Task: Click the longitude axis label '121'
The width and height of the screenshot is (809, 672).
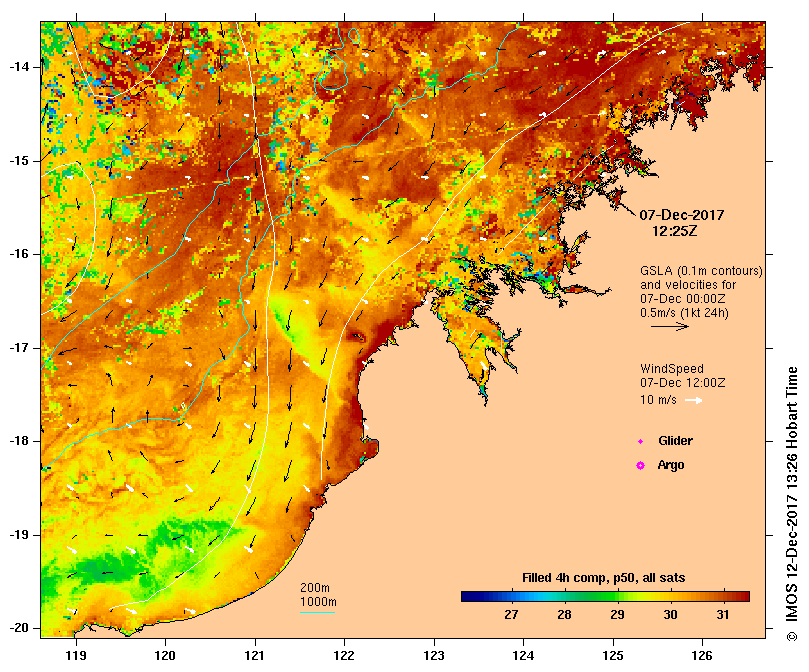Action: pos(255,656)
